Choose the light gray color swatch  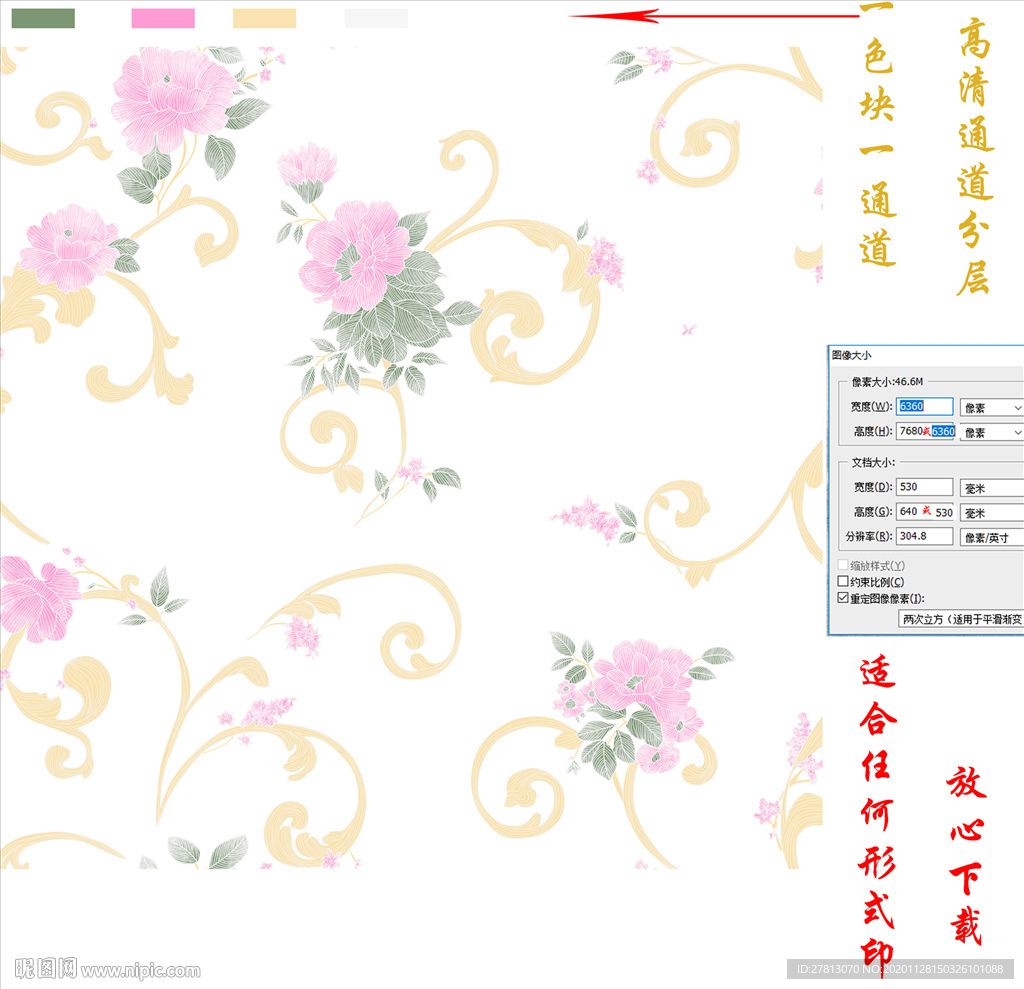click(x=376, y=18)
